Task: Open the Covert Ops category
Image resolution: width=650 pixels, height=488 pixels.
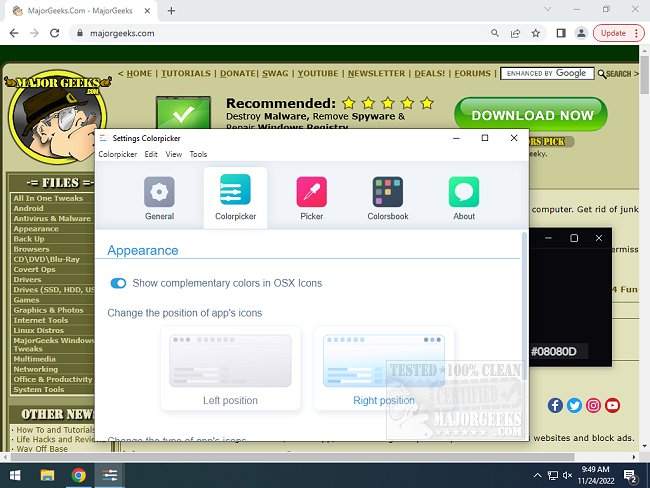Action: tap(34, 269)
